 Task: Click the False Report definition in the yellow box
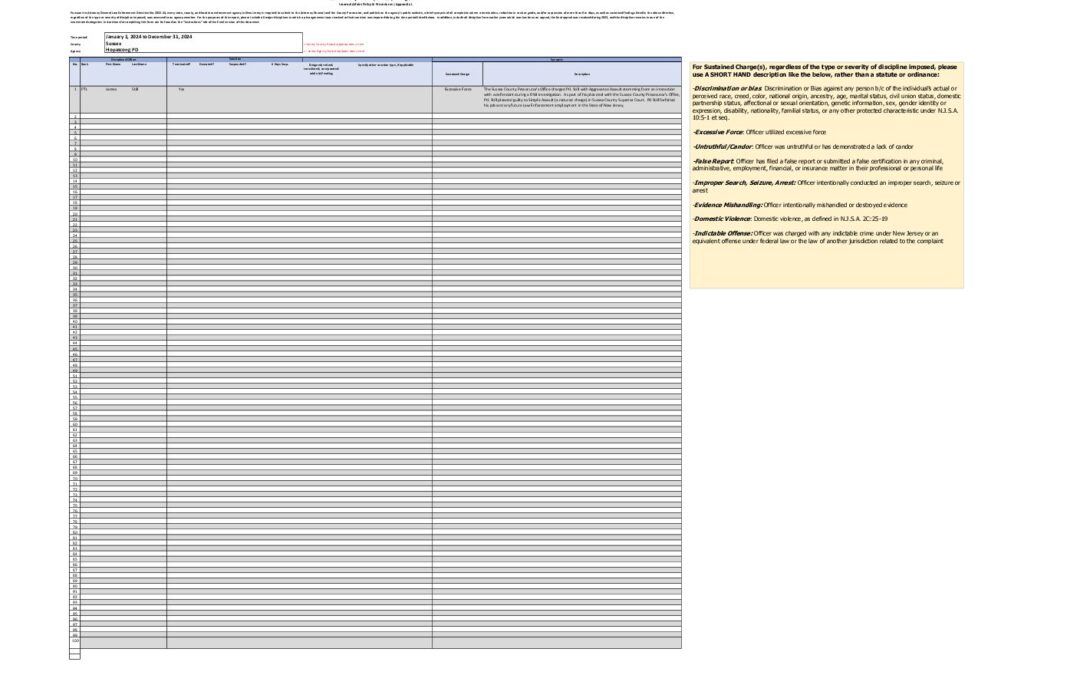point(820,165)
